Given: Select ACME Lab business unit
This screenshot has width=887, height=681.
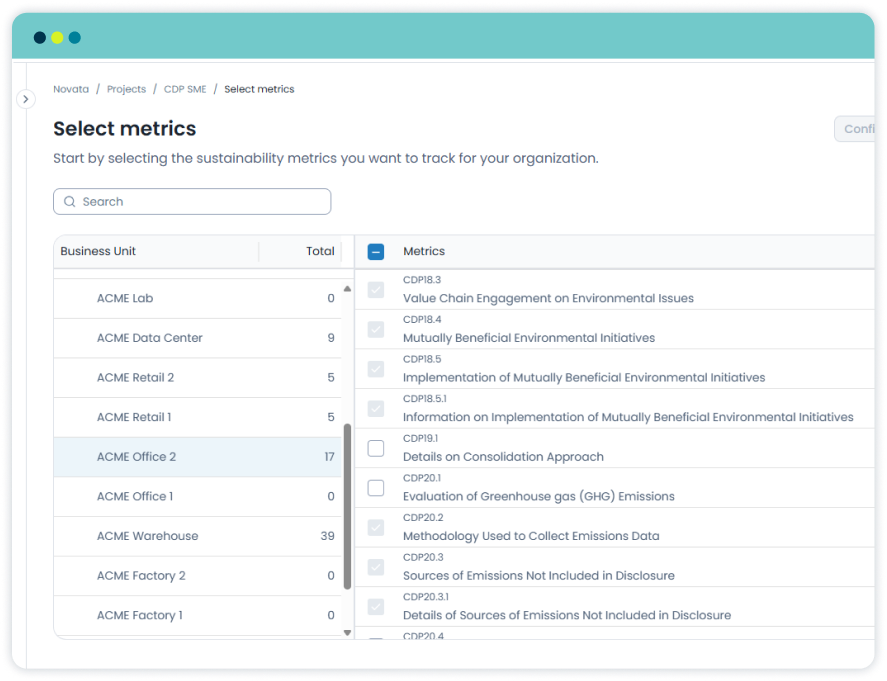Looking at the screenshot, I should click(x=197, y=299).
